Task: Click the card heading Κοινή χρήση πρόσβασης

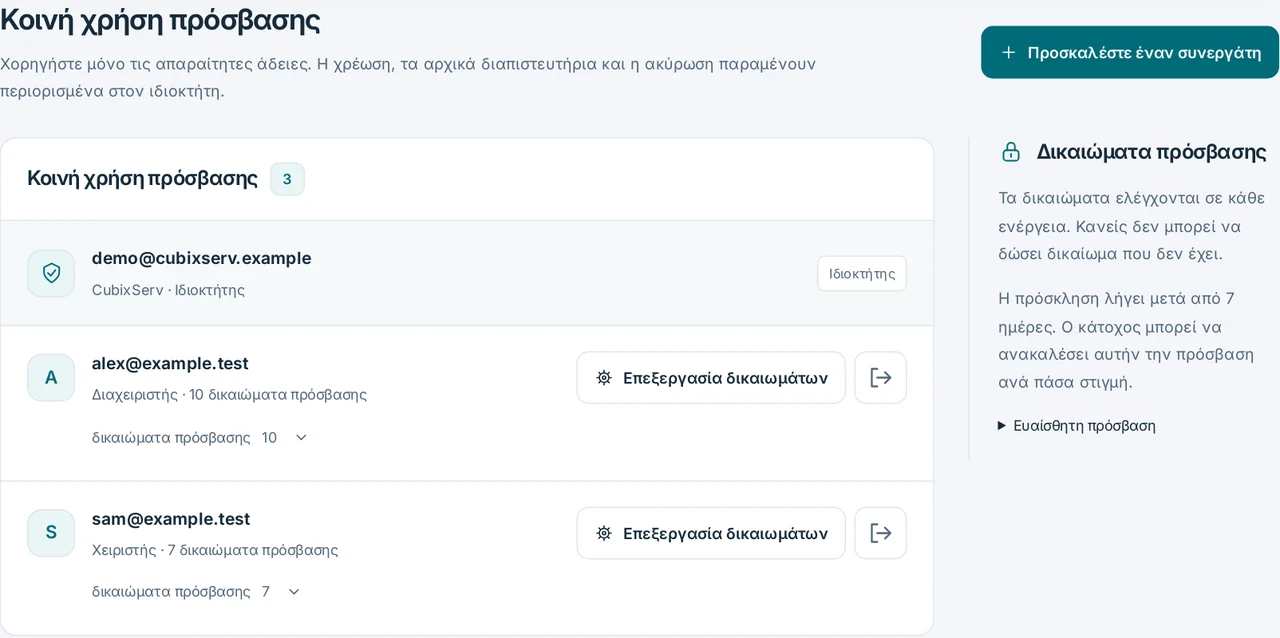Action: click(142, 179)
